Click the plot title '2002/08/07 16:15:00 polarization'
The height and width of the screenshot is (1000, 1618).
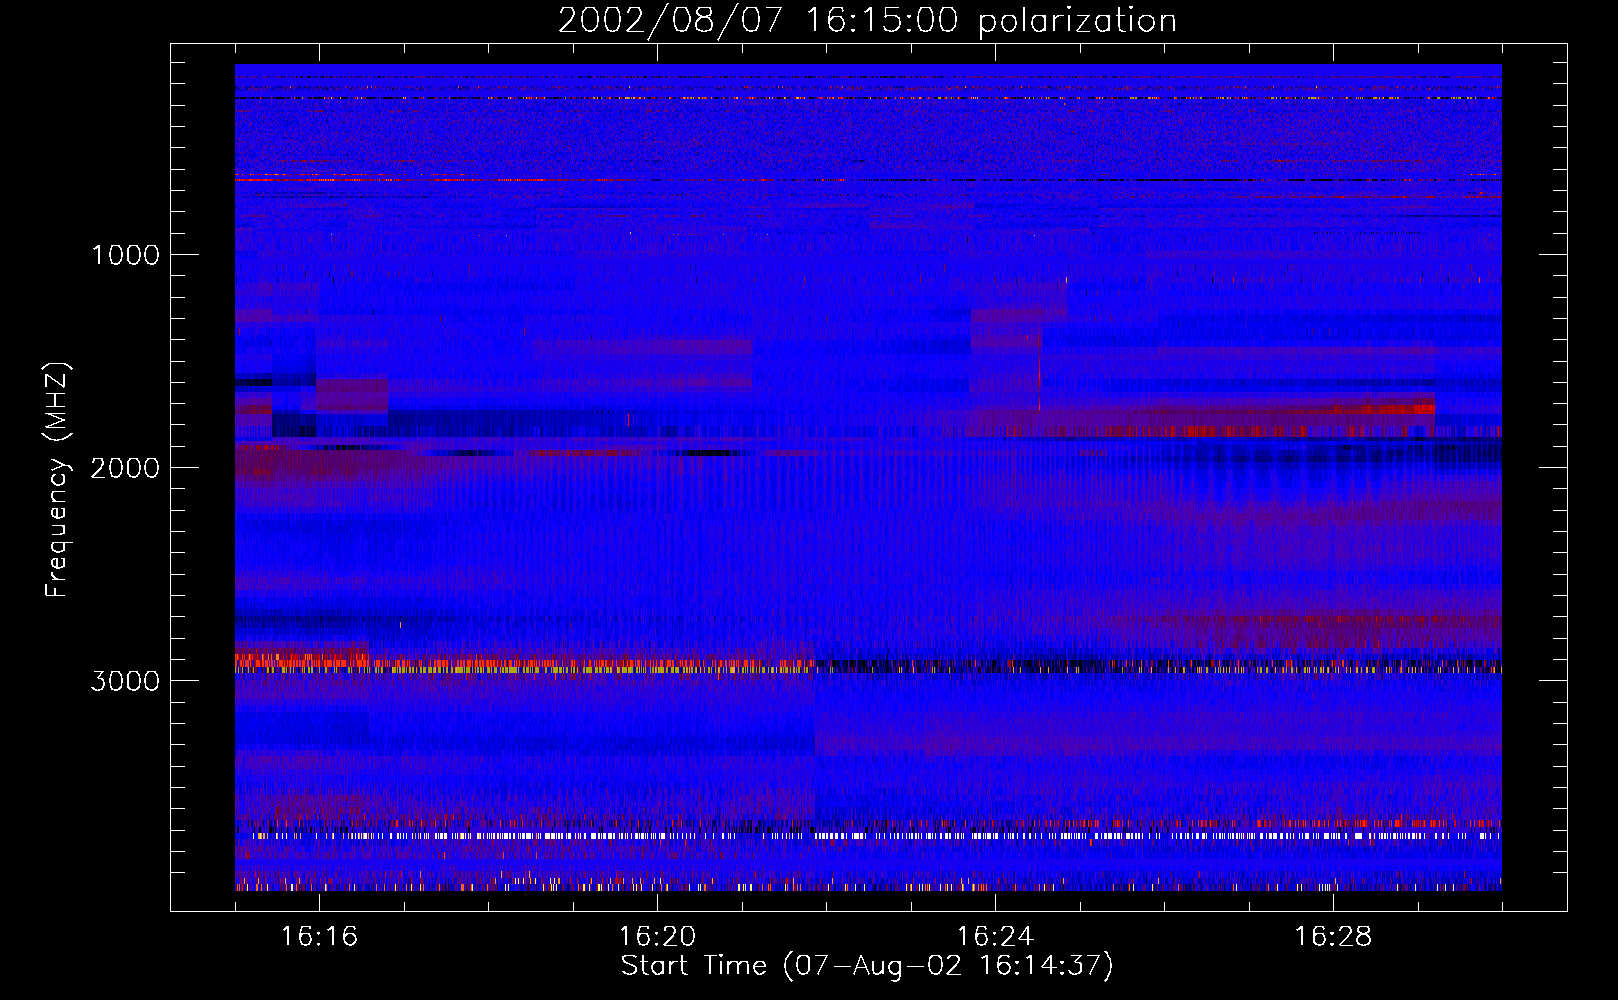point(867,21)
